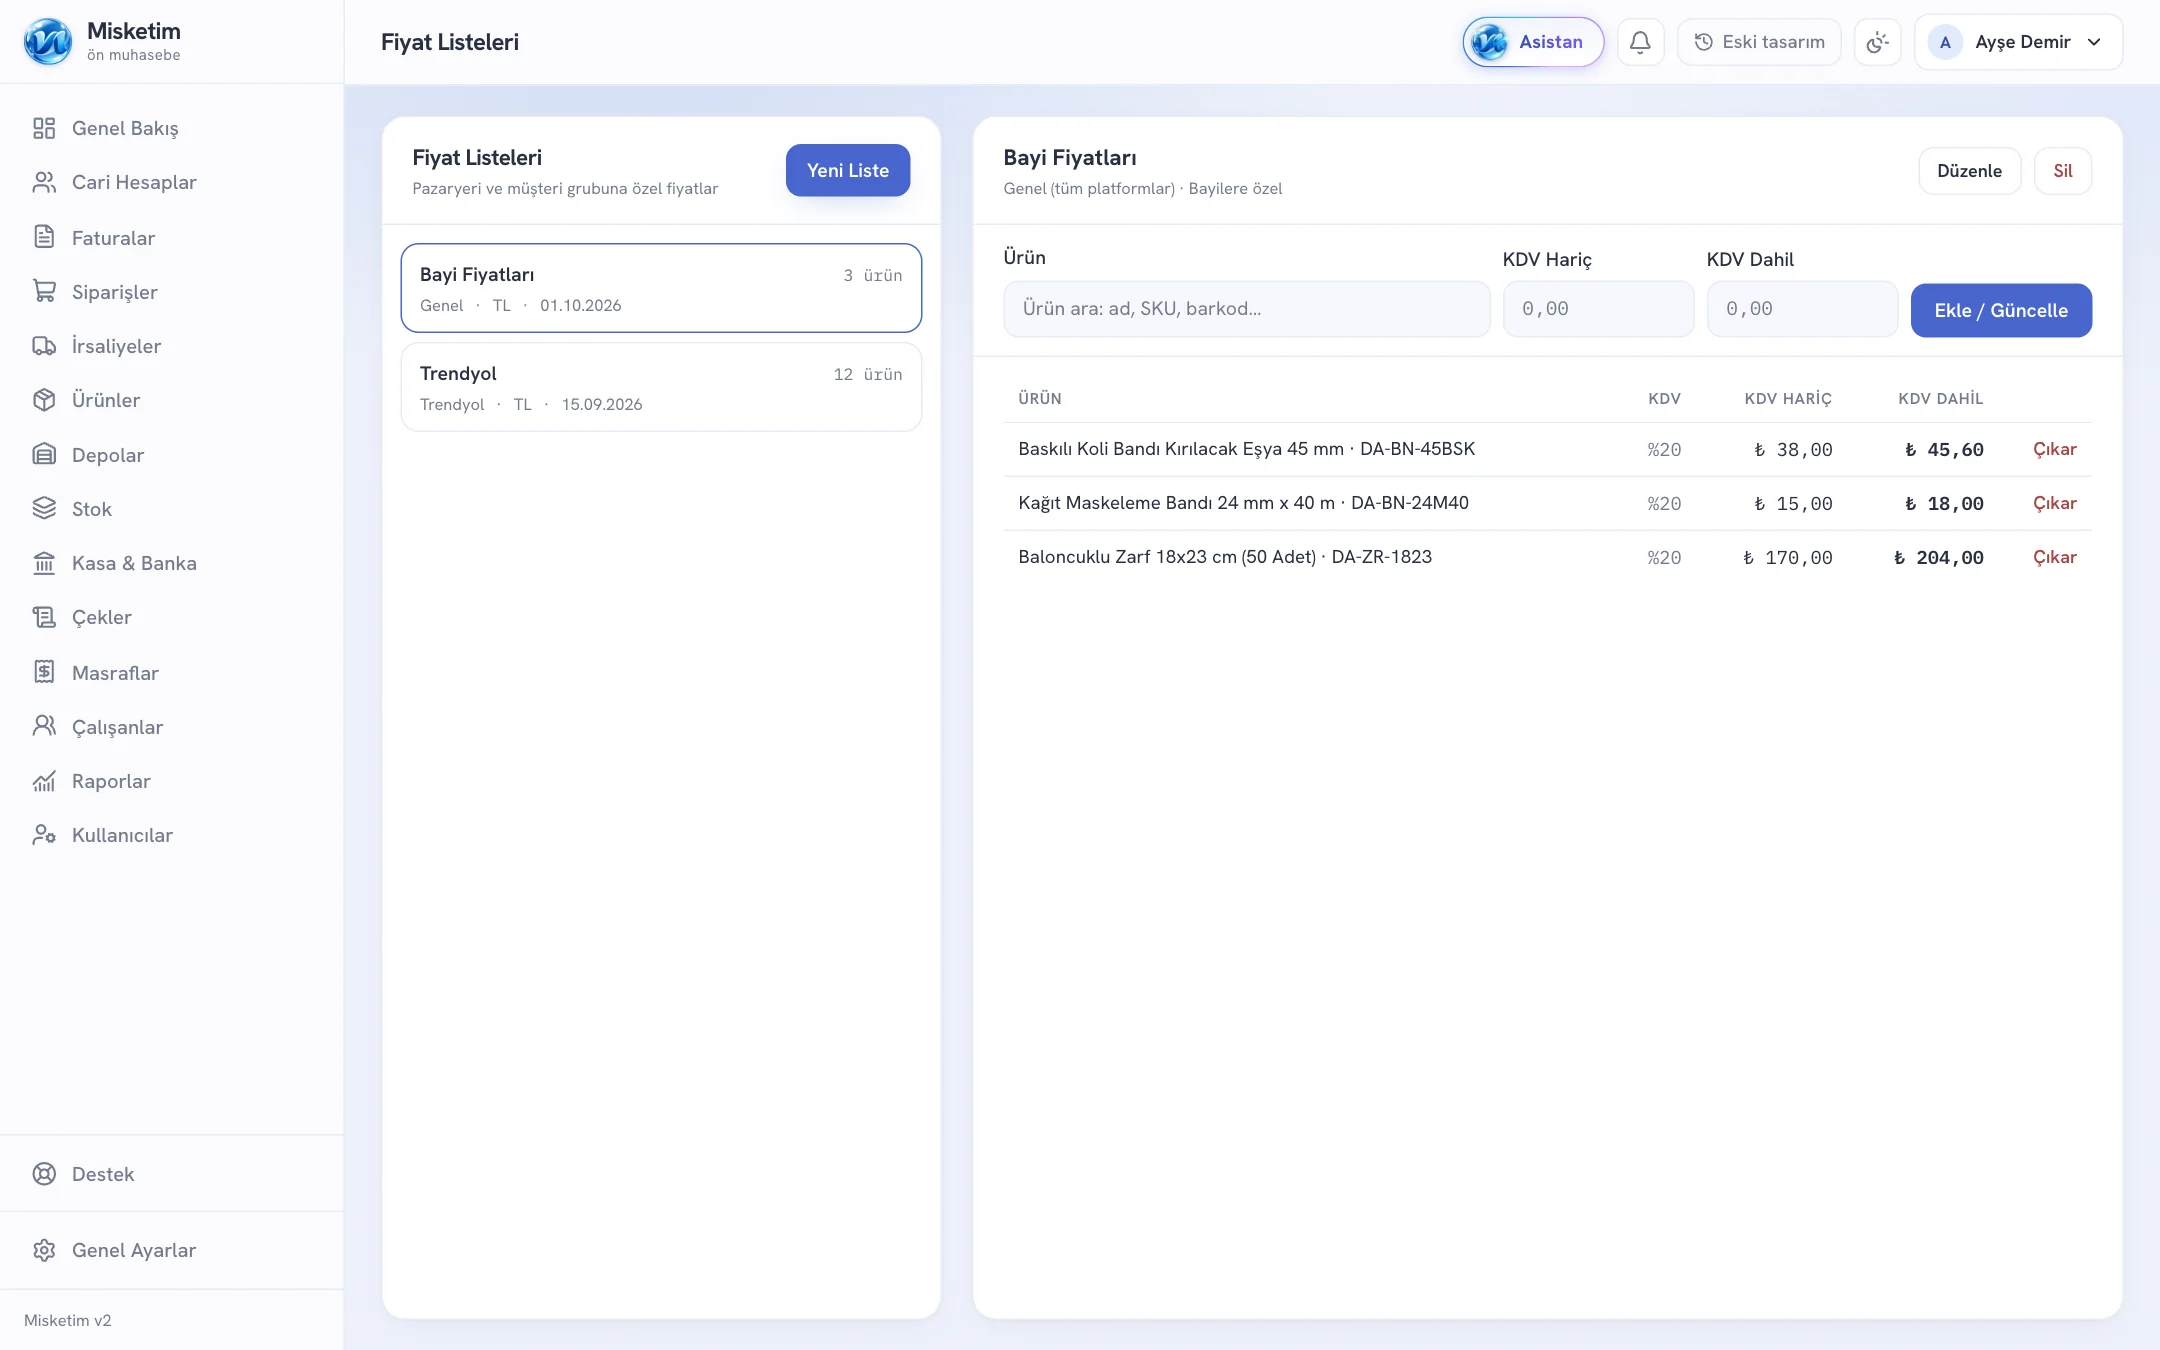Click the Misketim logo icon
This screenshot has width=2160, height=1350.
tap(48, 42)
